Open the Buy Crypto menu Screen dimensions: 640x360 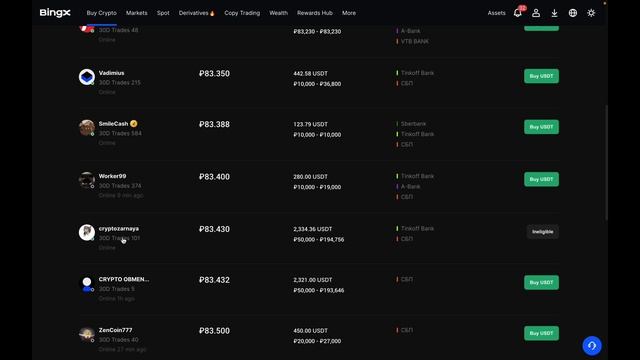[x=101, y=13]
